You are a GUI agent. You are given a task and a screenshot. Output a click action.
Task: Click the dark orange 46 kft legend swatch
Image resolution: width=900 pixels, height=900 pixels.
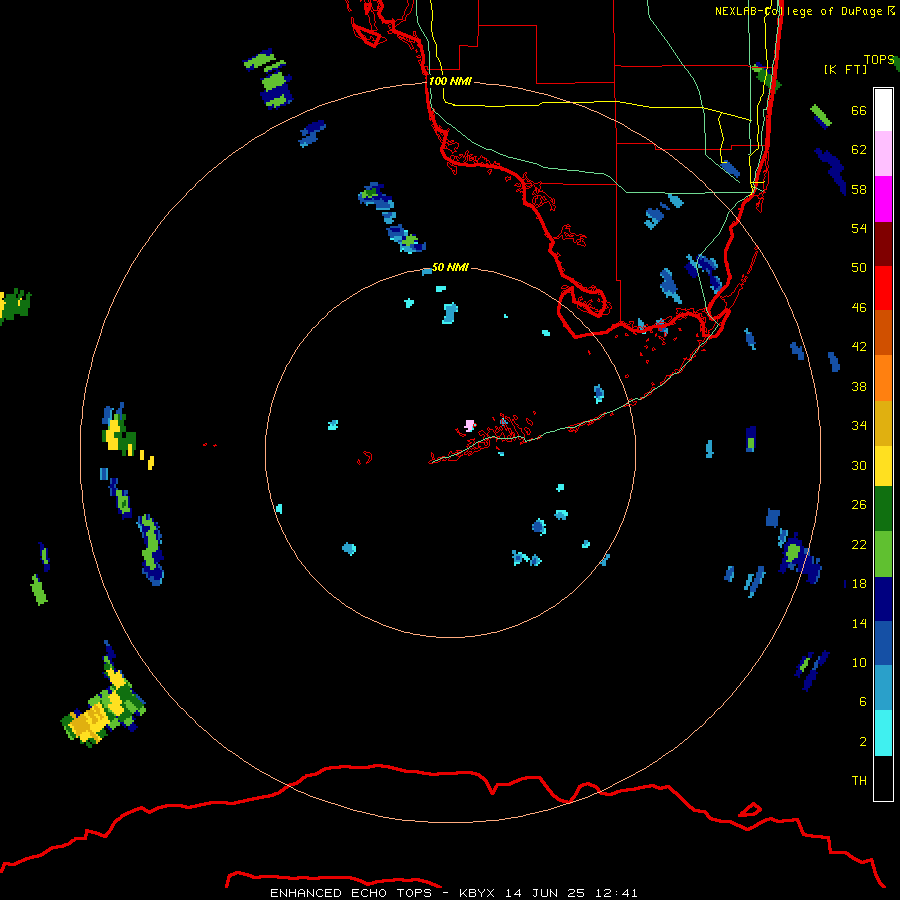pos(883,333)
